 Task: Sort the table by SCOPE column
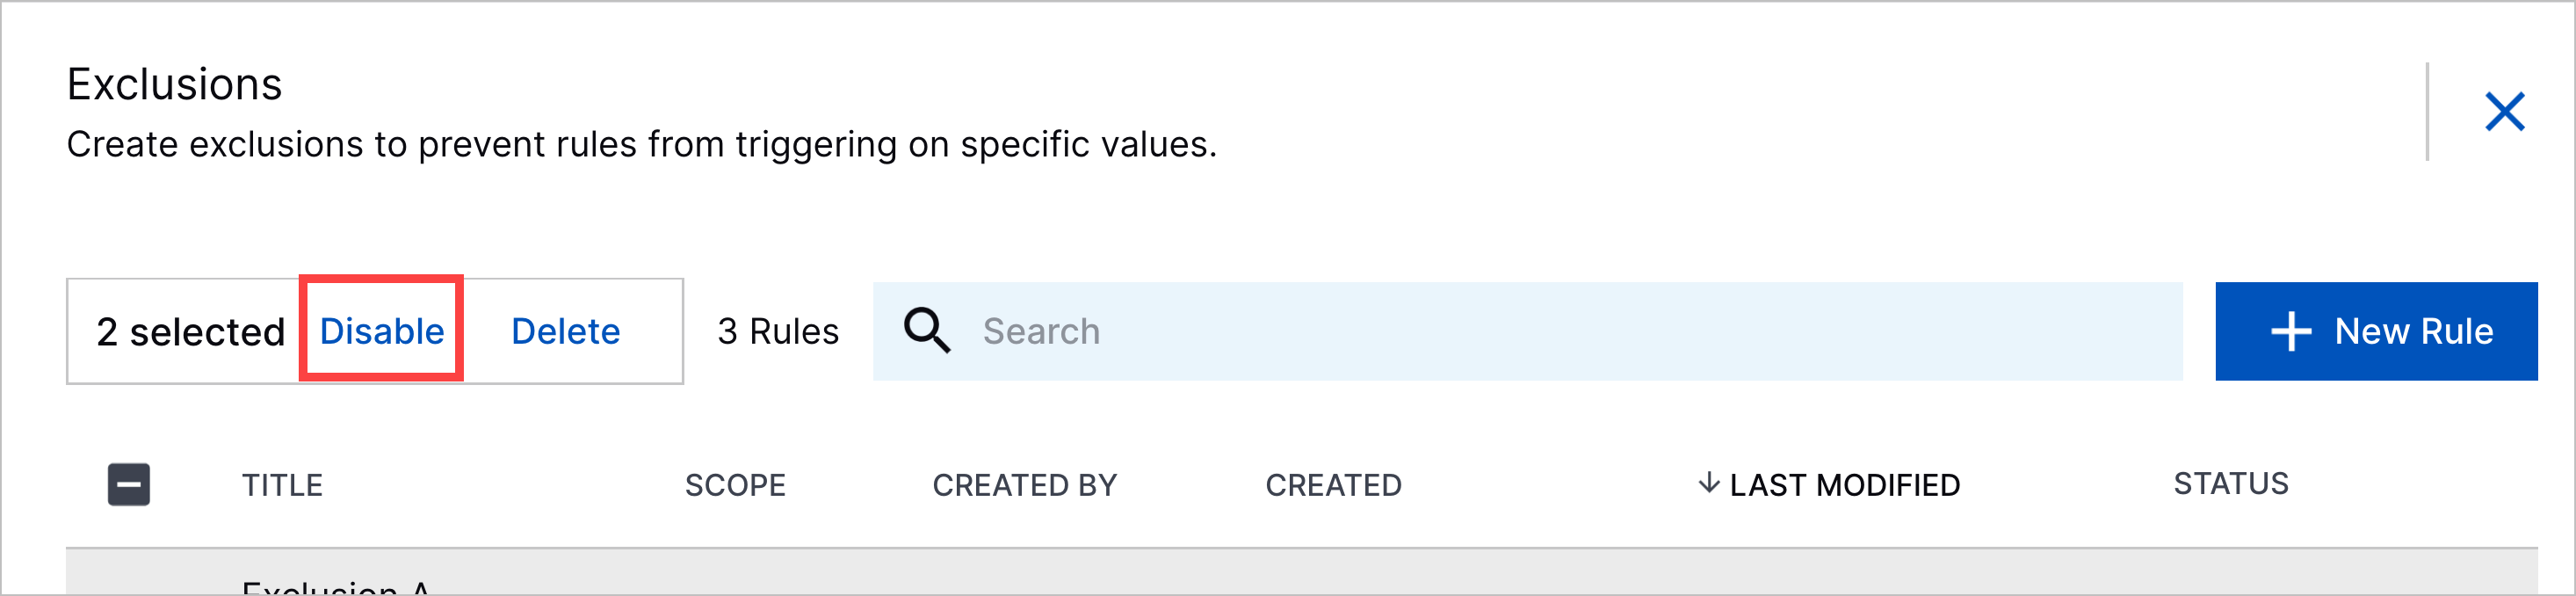click(735, 485)
